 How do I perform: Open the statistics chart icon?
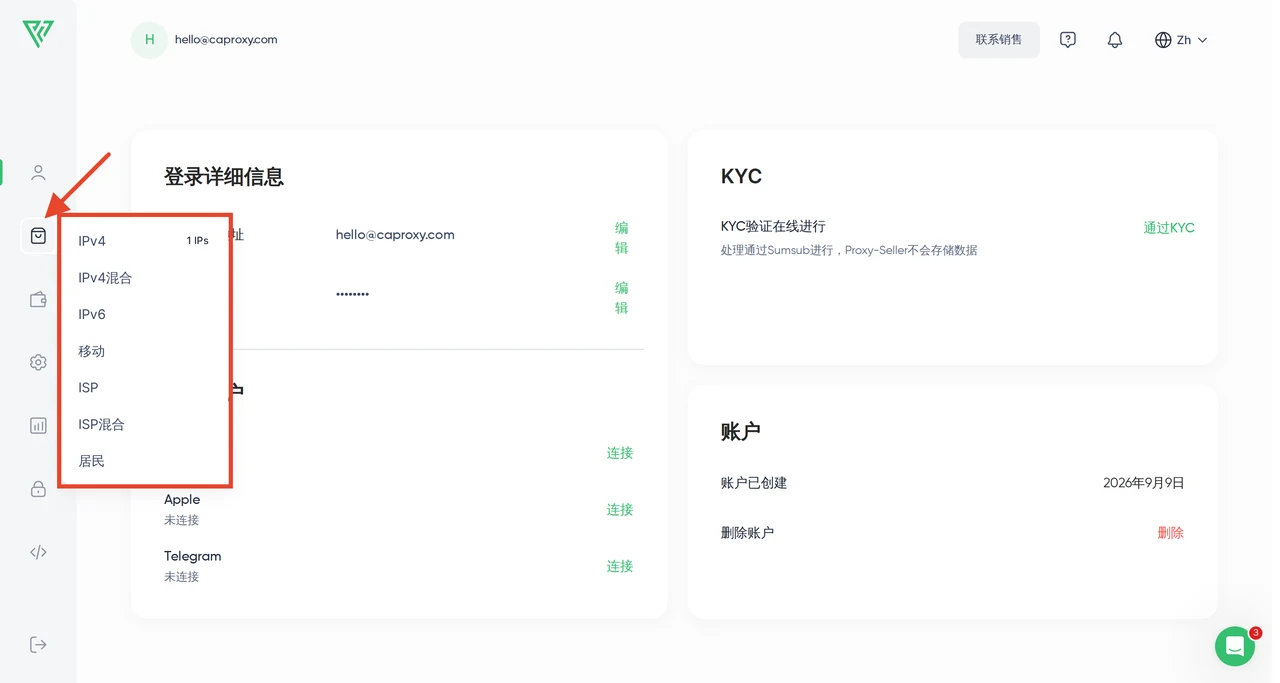coord(38,425)
